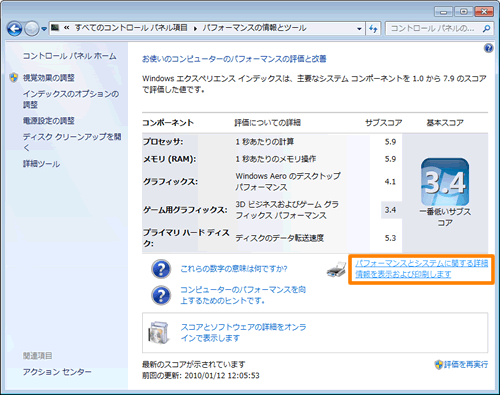Click メモリ (RAM) row label

point(169,159)
